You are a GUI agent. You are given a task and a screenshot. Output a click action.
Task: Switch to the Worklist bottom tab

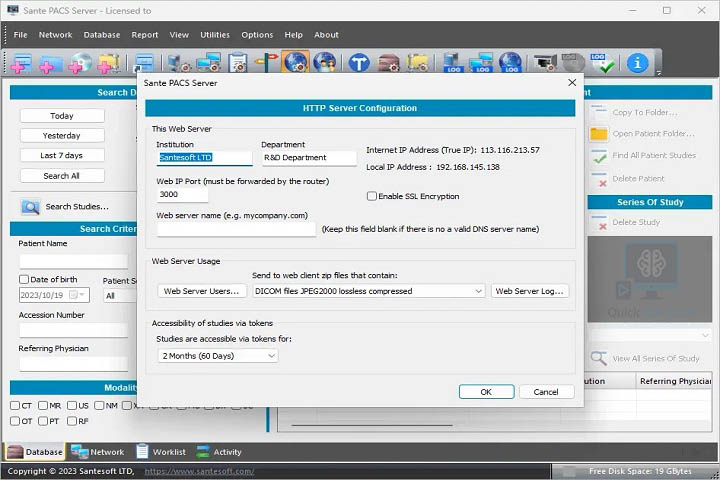[x=161, y=452]
